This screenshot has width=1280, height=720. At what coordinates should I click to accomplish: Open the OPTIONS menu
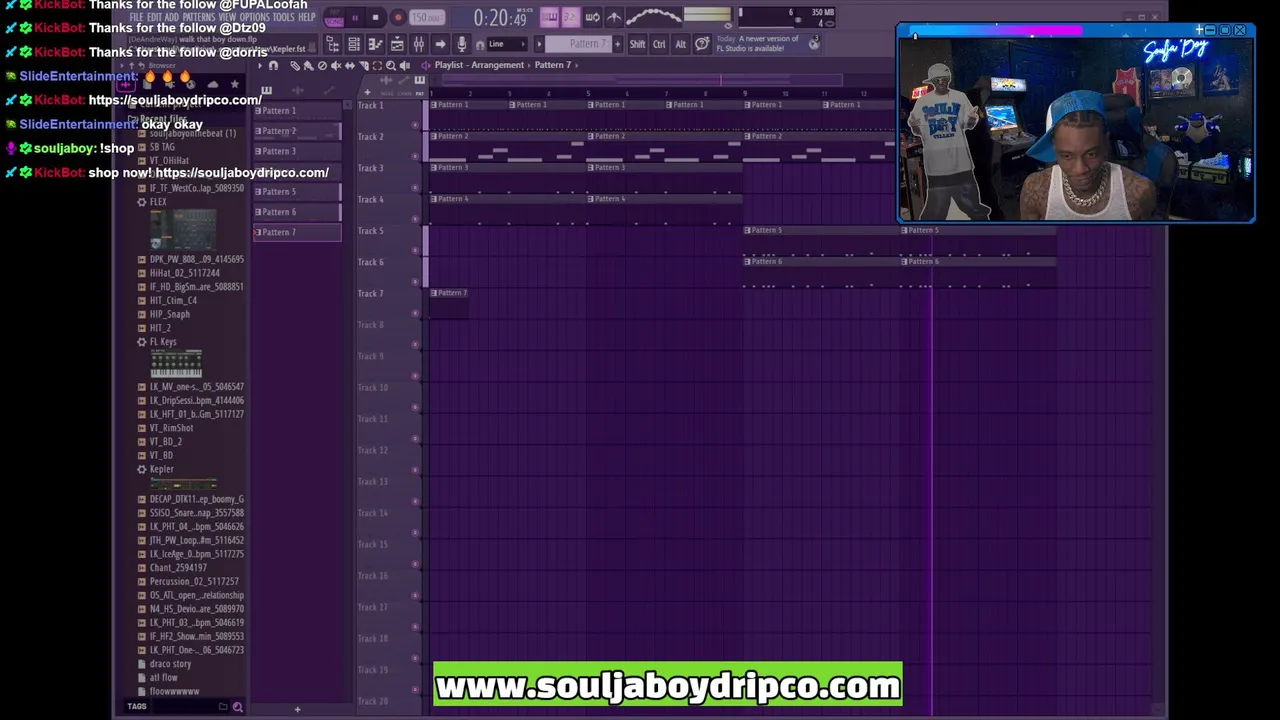(254, 17)
